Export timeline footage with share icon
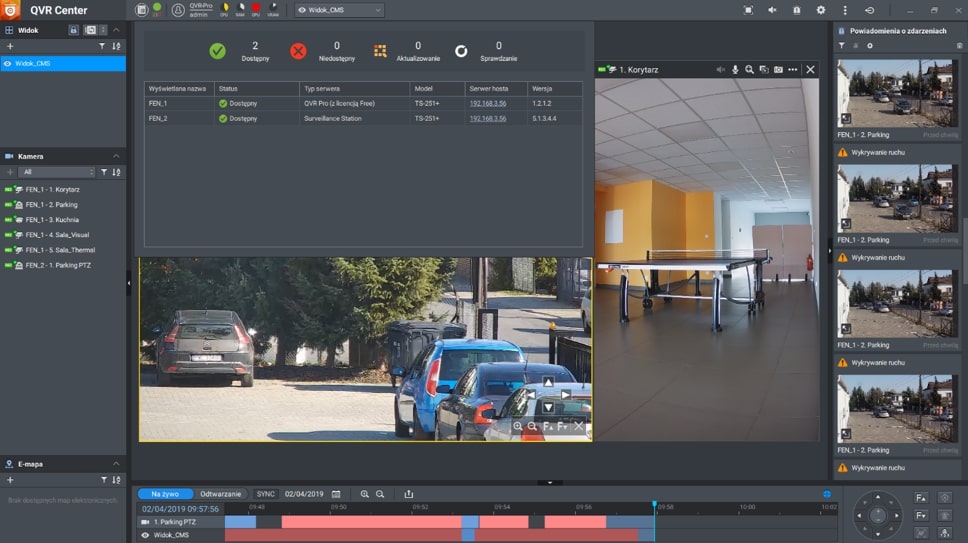 [409, 494]
